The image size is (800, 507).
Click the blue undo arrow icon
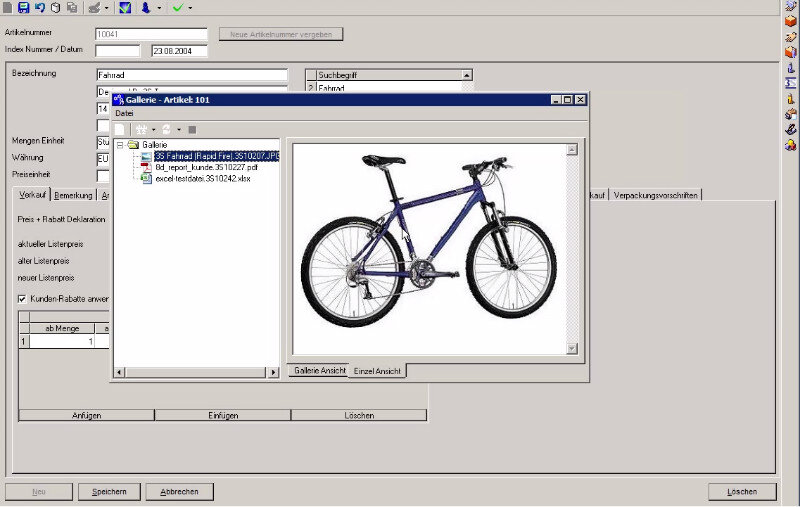(x=39, y=7)
